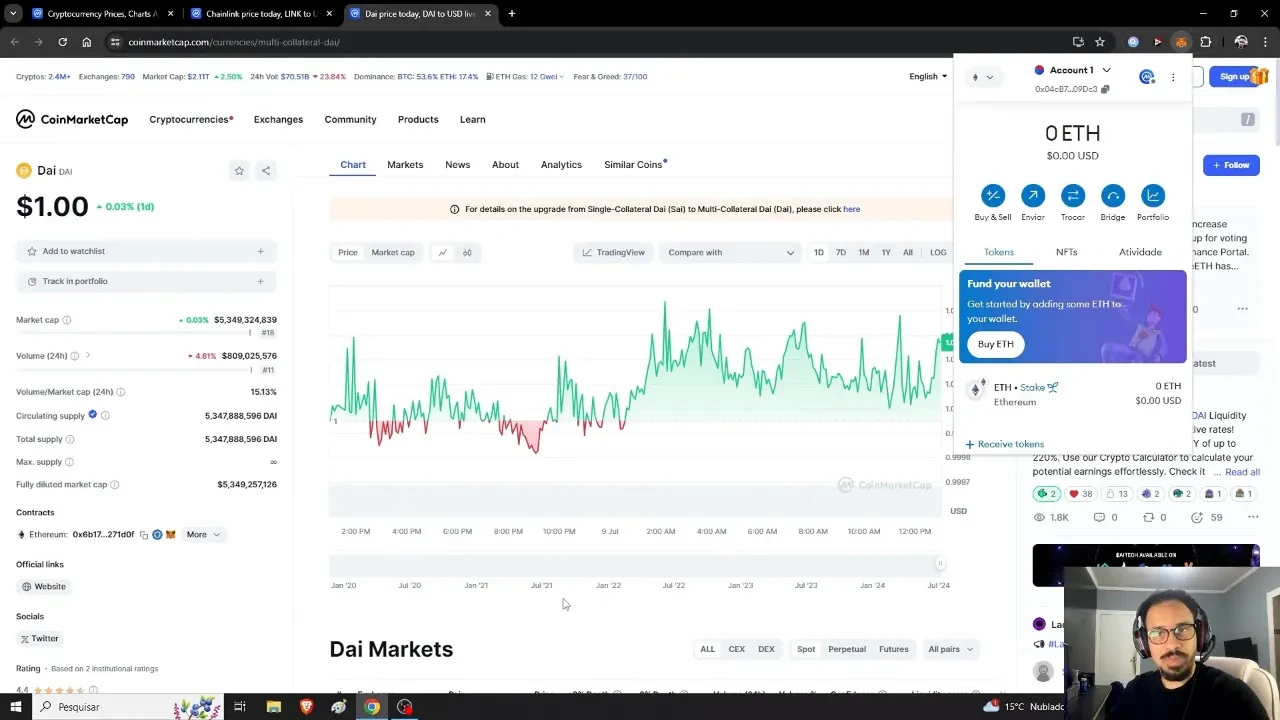Screen dimensions: 1280x720
Task: Open Brave browser from taskbar
Action: pyautogui.click(x=306, y=707)
